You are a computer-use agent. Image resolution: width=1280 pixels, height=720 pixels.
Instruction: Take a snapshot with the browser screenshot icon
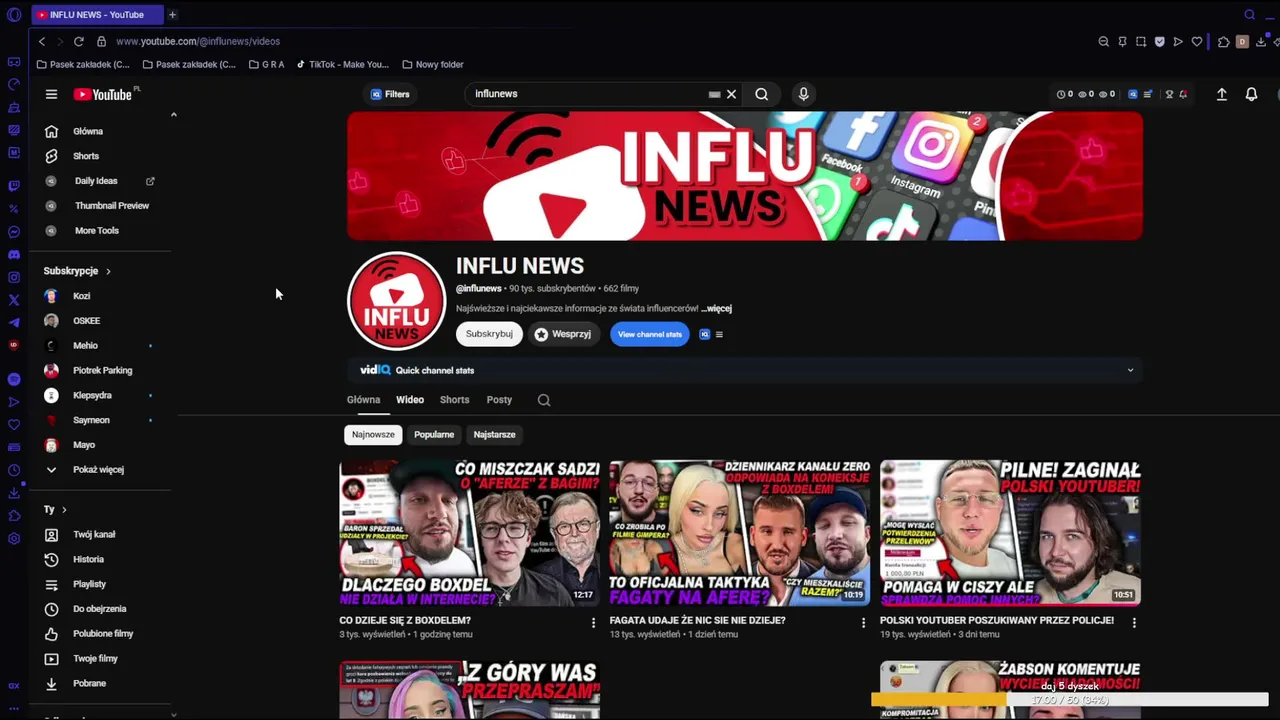coord(1141,41)
